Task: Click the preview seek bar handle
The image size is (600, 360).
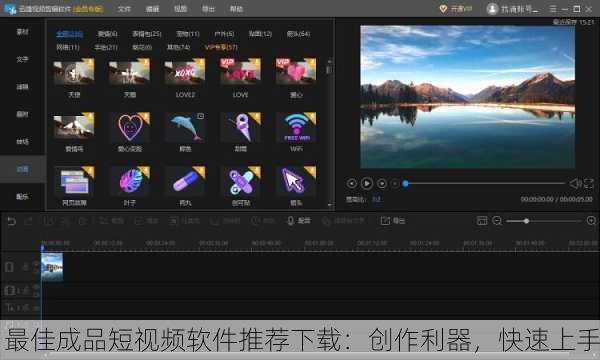Action: coord(405,184)
